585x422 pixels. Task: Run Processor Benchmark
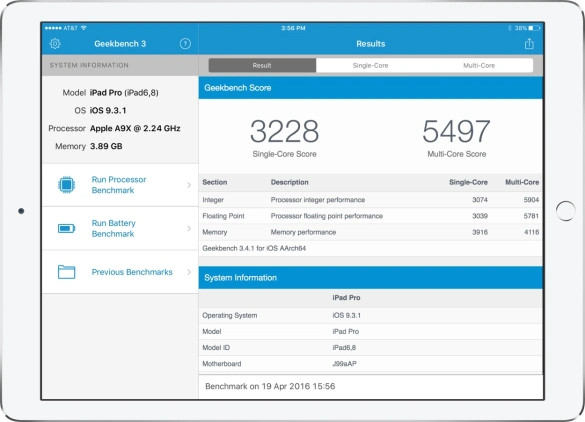coord(120,185)
